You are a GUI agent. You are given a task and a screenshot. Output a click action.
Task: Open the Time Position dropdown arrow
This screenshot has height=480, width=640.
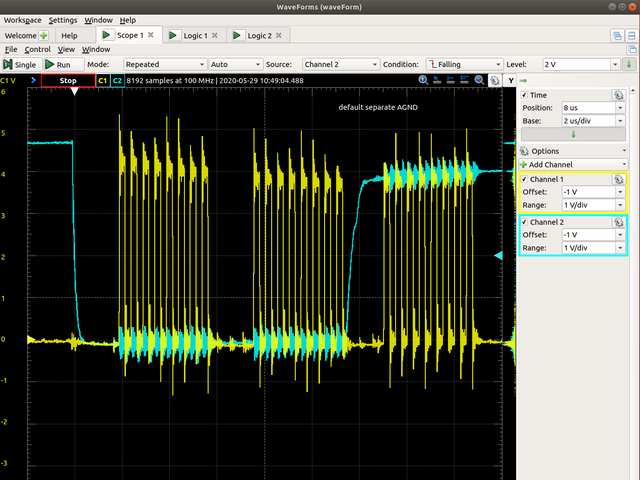pos(620,108)
